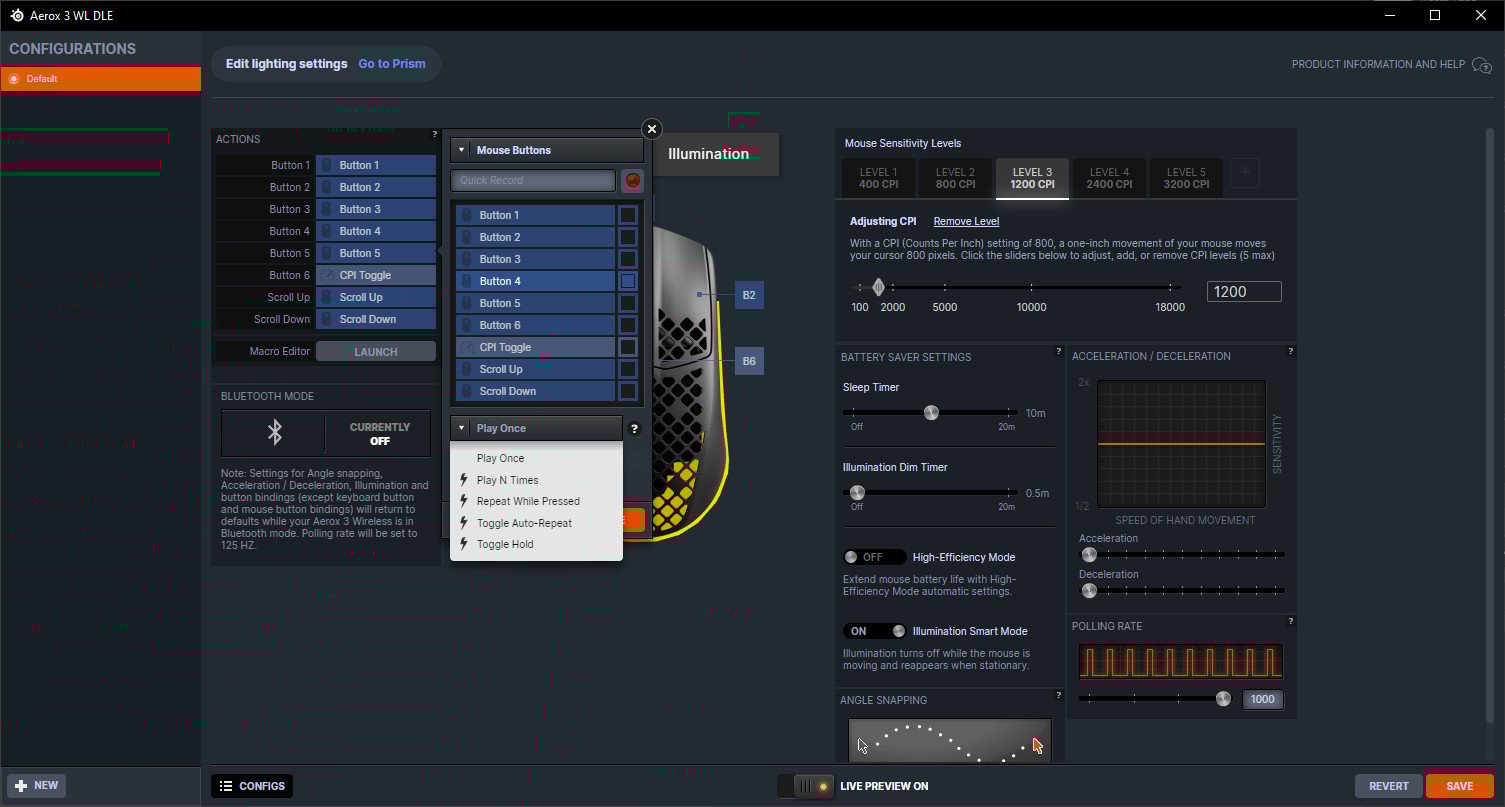This screenshot has height=807, width=1505.
Task: Click the Sleep Timer slider knob
Action: pos(931,413)
